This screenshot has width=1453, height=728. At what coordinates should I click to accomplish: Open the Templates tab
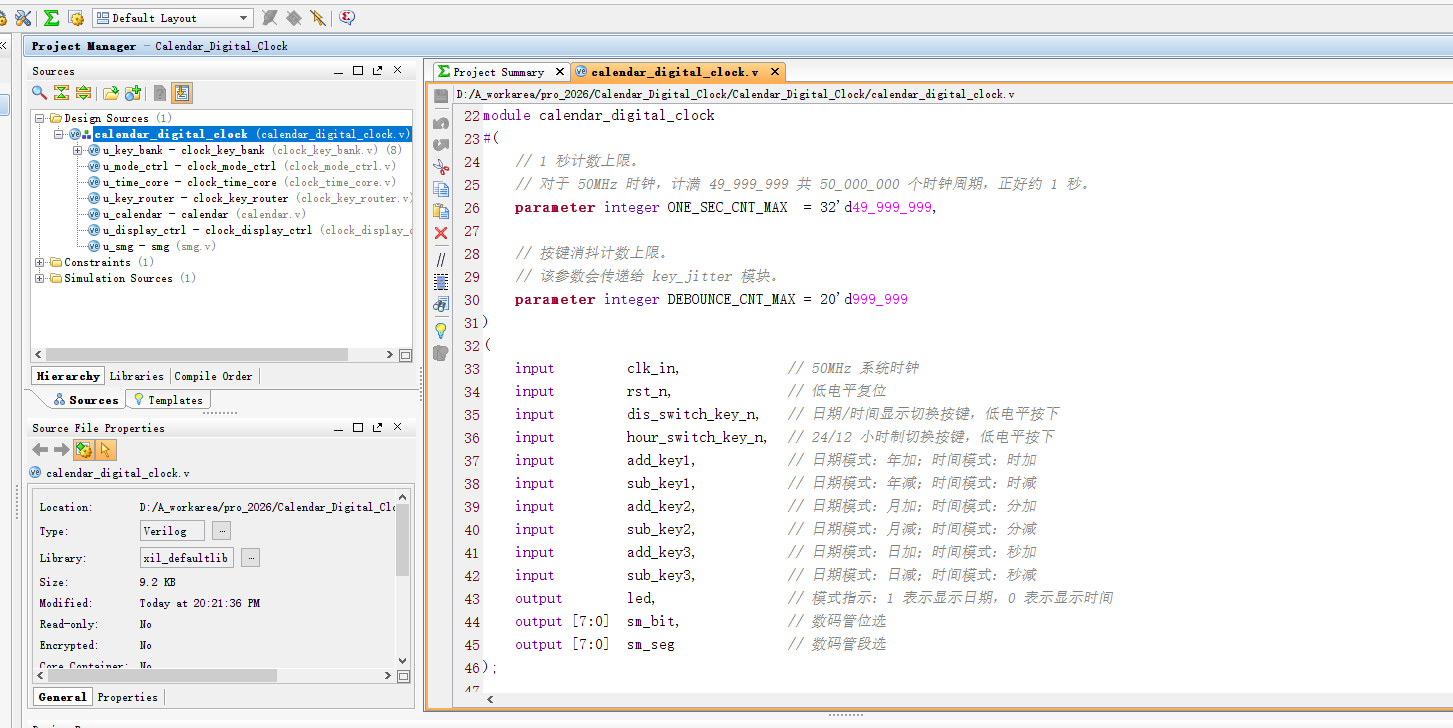point(168,400)
